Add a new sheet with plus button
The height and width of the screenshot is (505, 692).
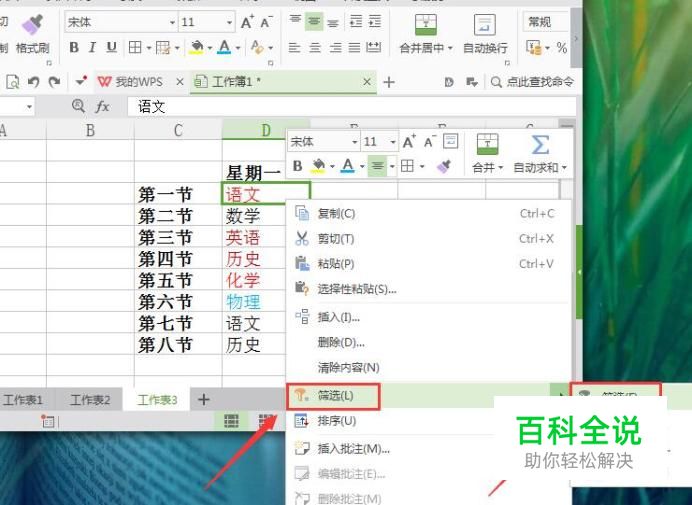point(203,399)
